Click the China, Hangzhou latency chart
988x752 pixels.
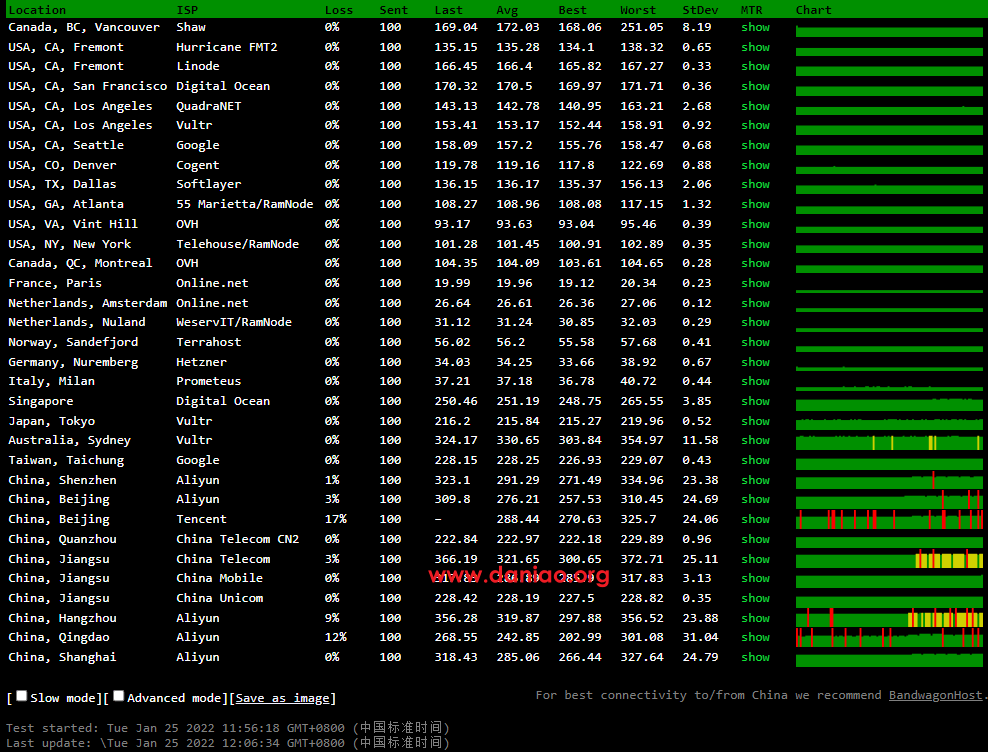[x=889, y=619]
